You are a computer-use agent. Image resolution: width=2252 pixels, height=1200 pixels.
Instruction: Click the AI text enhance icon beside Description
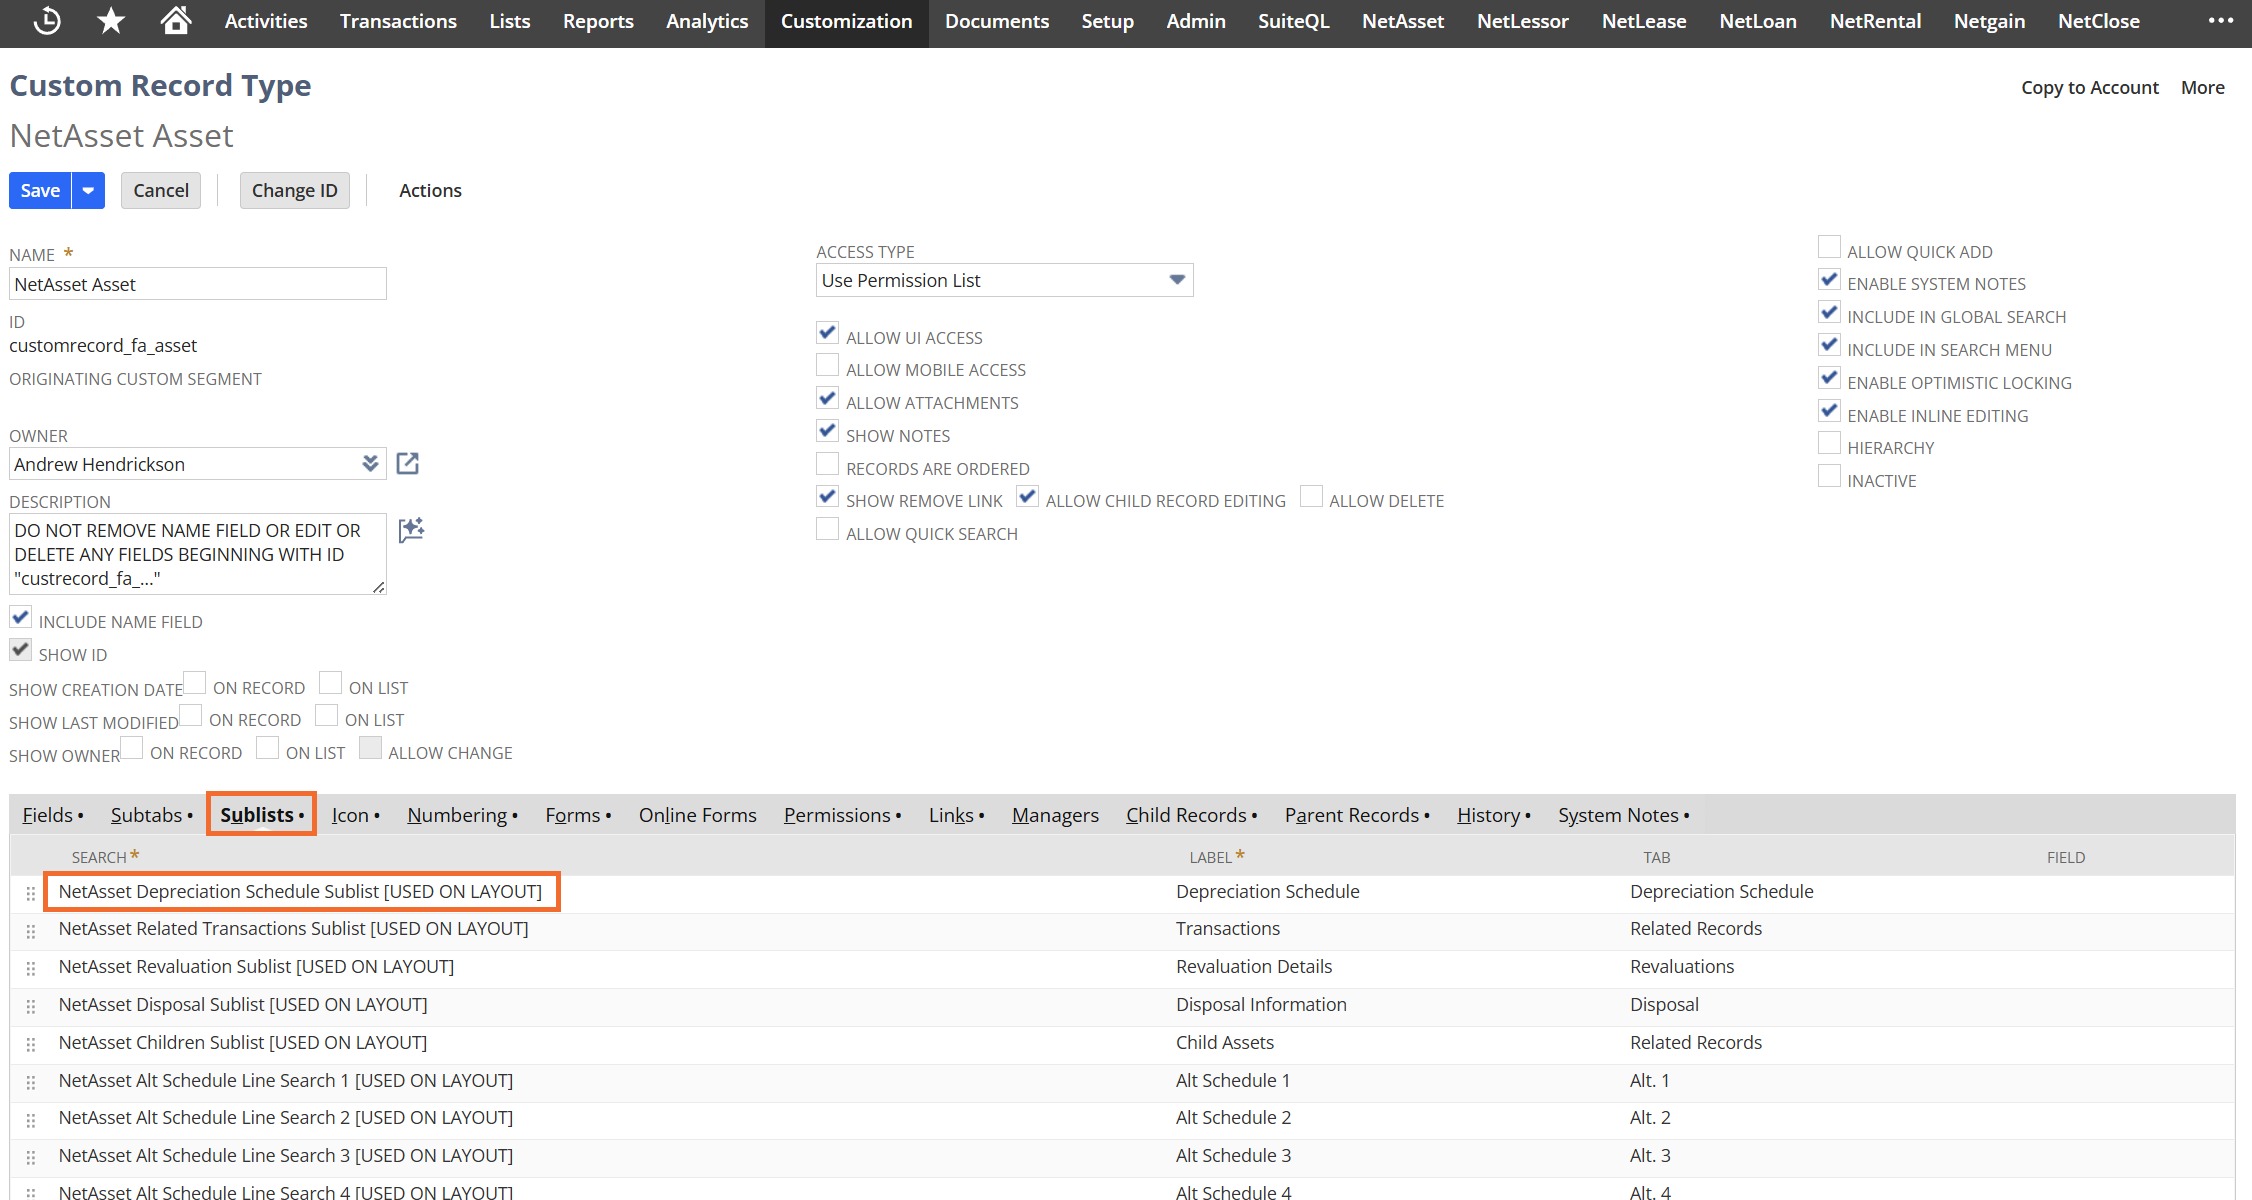(411, 530)
